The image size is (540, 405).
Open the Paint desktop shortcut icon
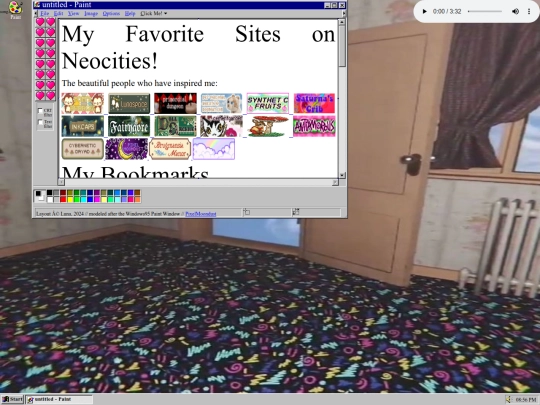15,9
